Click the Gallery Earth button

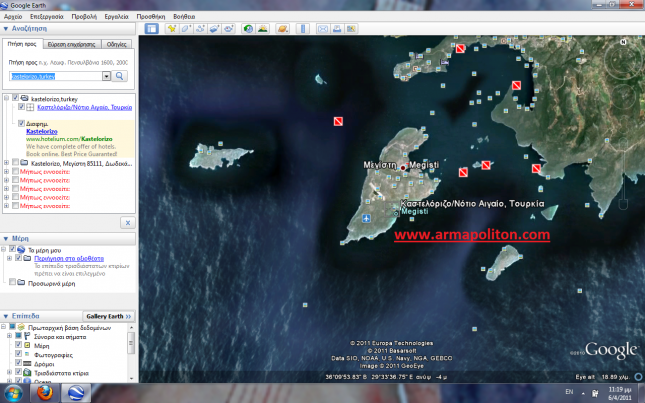click(109, 316)
